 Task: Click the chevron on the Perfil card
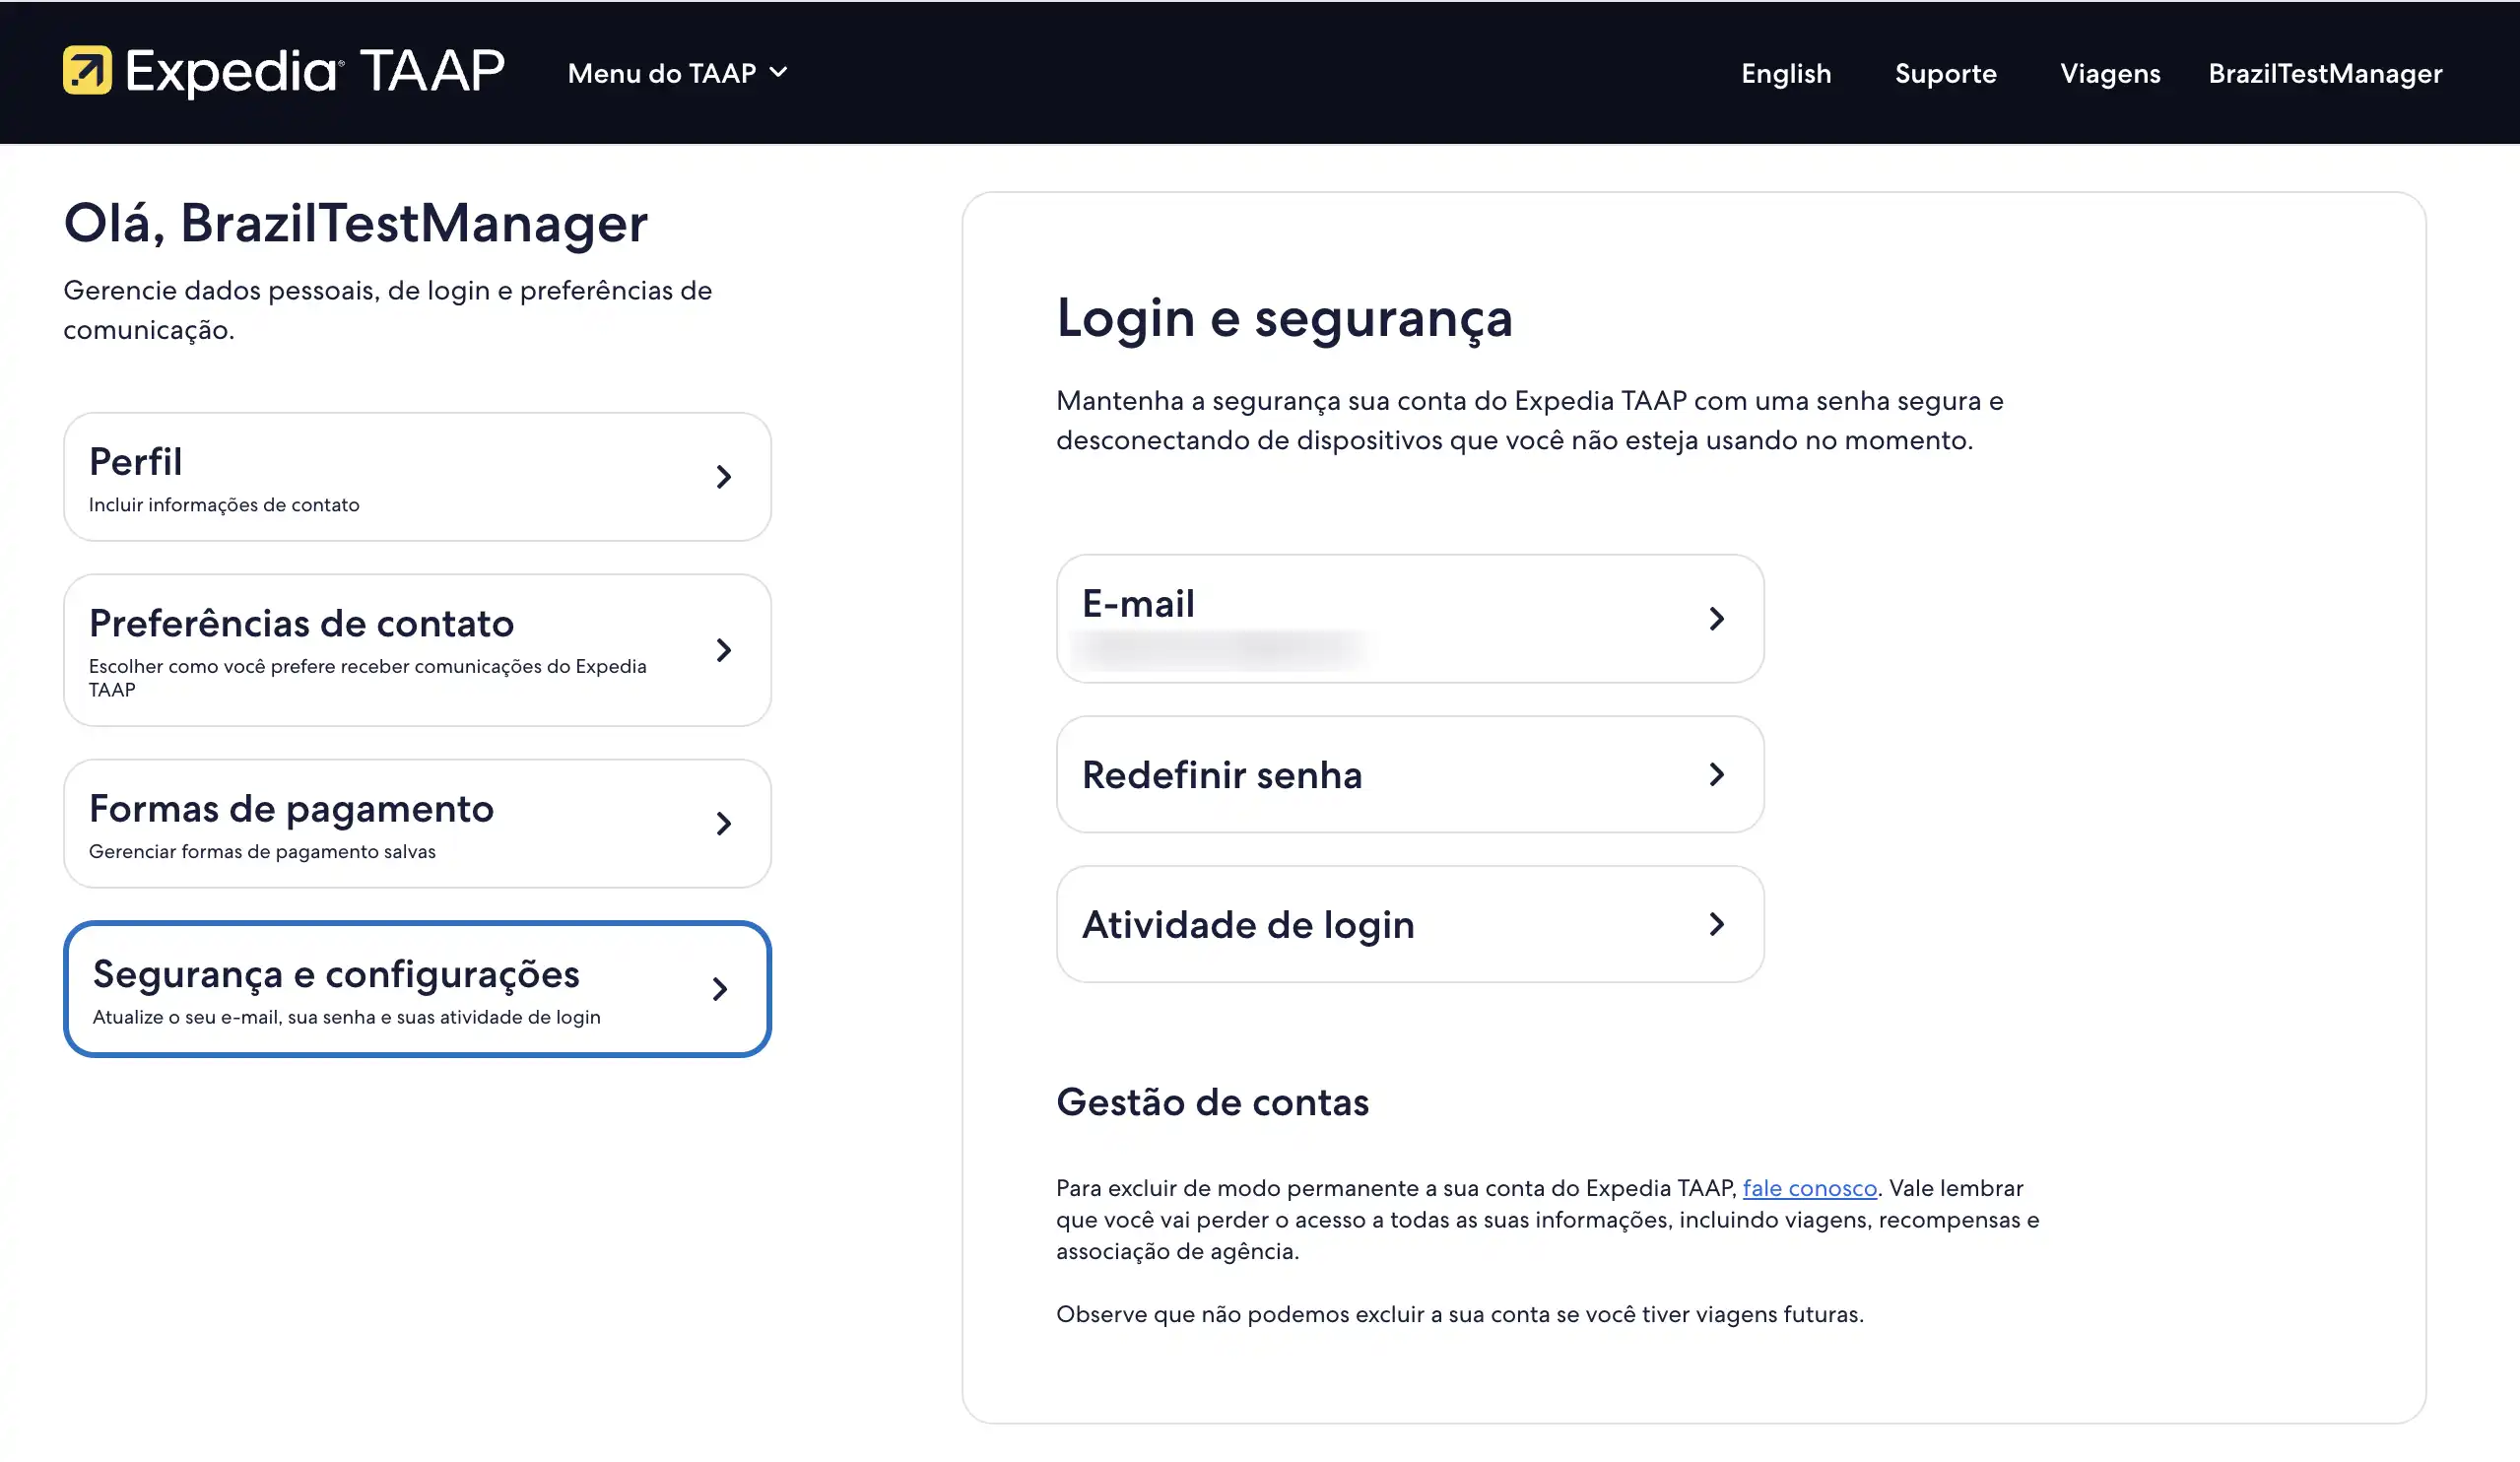(724, 477)
